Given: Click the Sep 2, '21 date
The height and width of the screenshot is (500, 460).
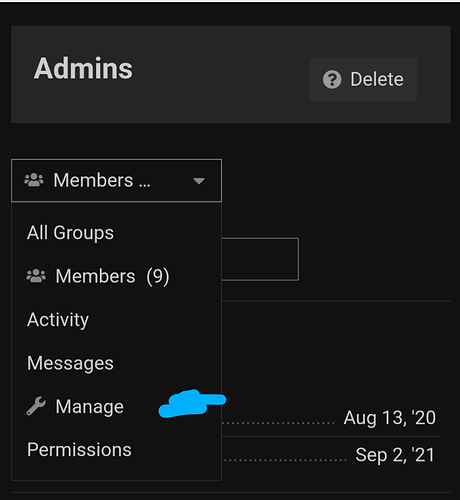Looking at the screenshot, I should [x=395, y=455].
